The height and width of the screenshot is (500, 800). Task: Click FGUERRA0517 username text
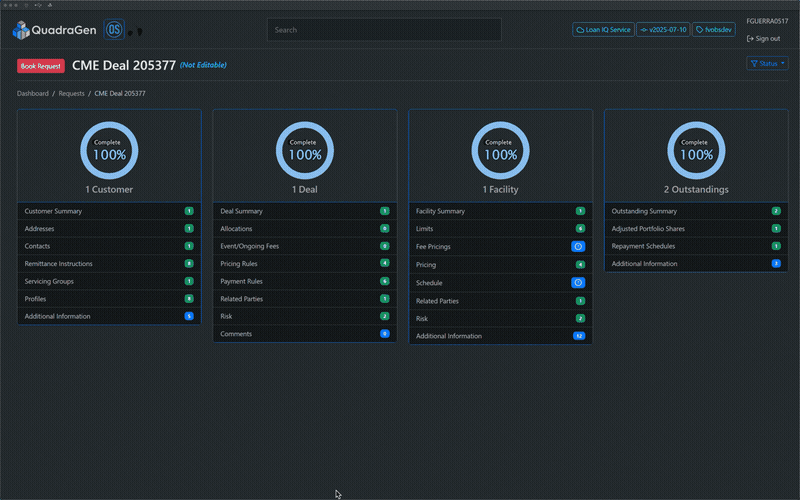pos(767,21)
